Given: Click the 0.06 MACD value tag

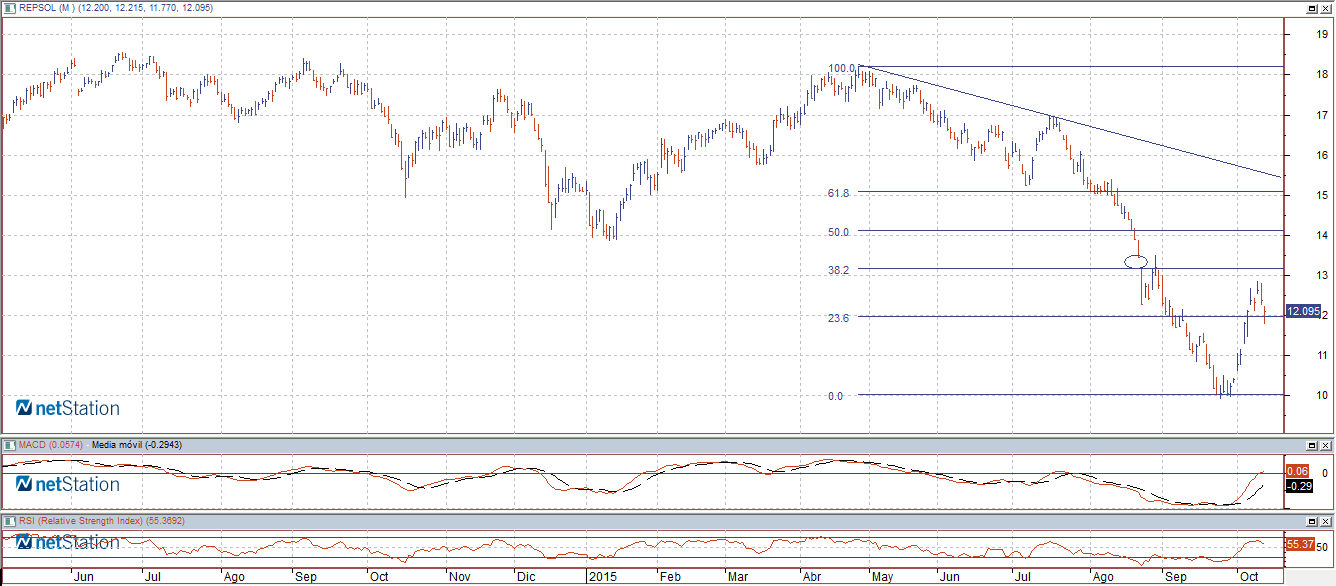Looking at the screenshot, I should click(x=1299, y=471).
